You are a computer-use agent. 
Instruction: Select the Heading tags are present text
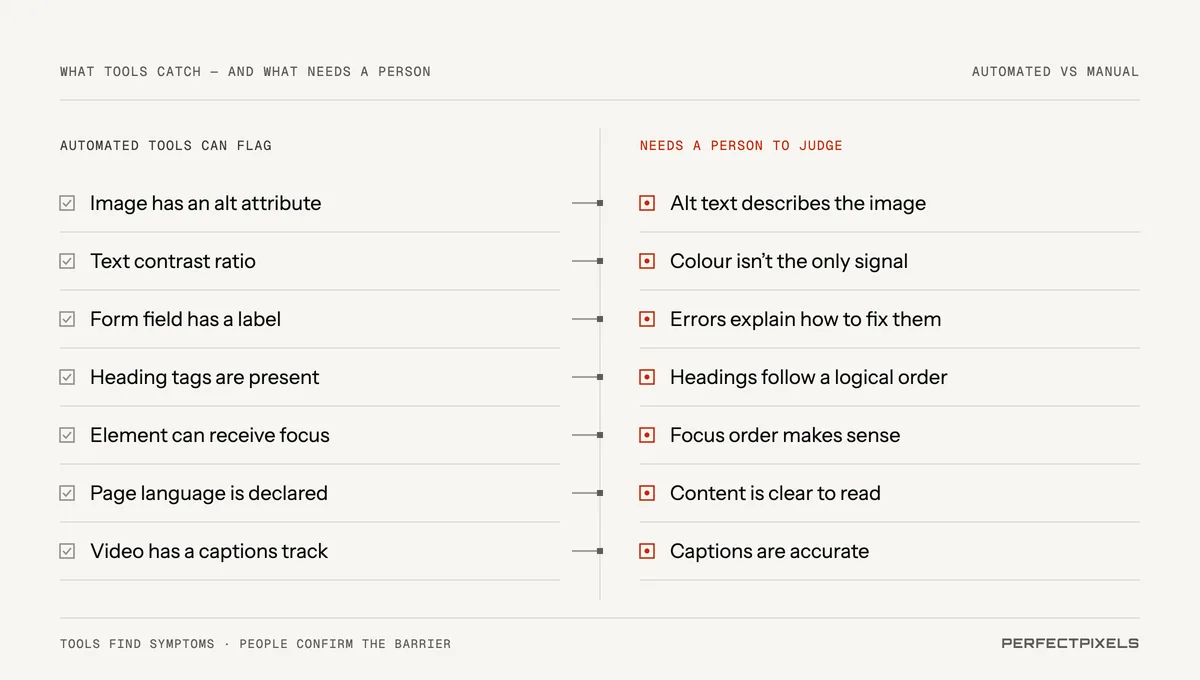tap(205, 377)
